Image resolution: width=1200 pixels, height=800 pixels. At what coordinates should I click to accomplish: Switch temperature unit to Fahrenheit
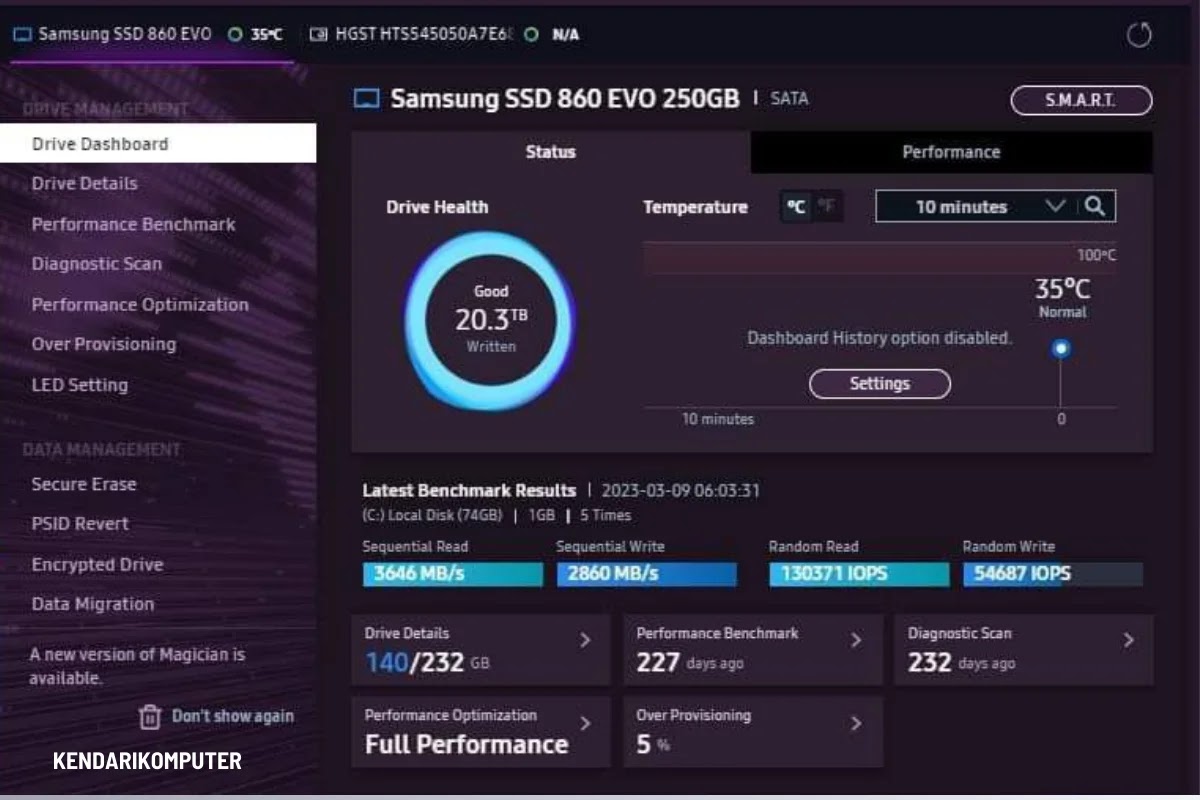point(826,207)
